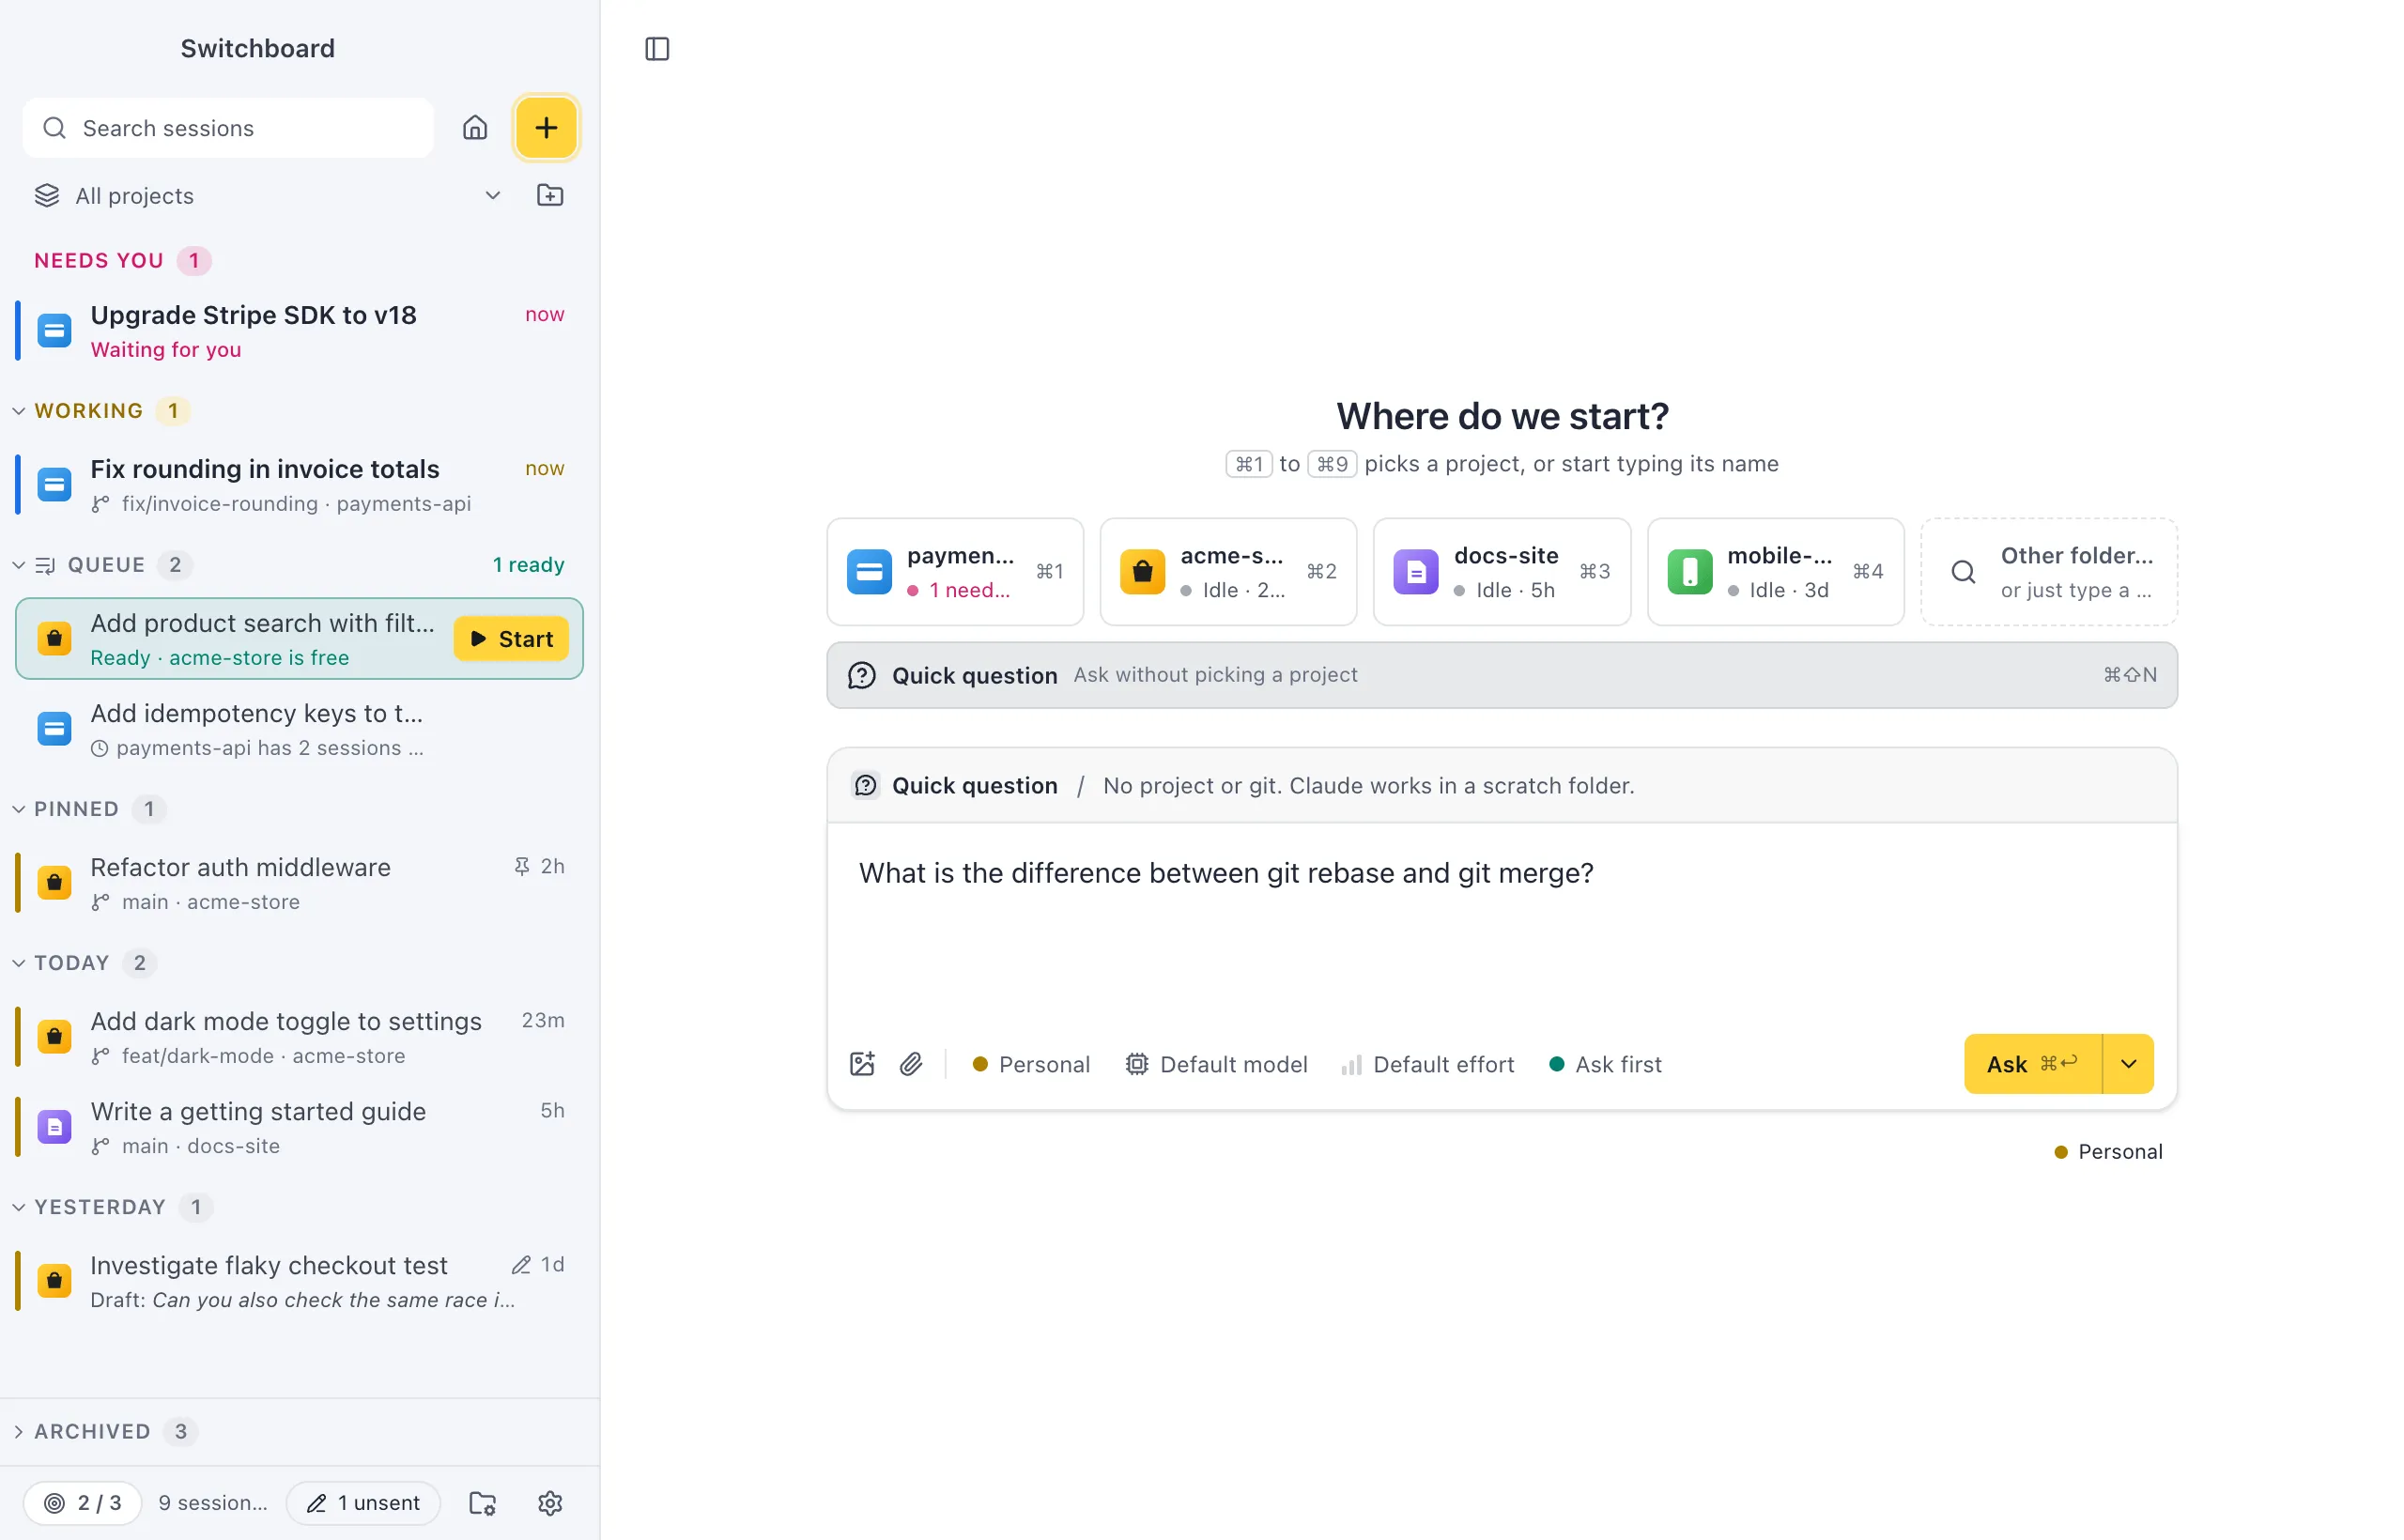Toggle the Ask first permission mode
Viewport: 2404px width, 1540px height.
click(x=1605, y=1064)
